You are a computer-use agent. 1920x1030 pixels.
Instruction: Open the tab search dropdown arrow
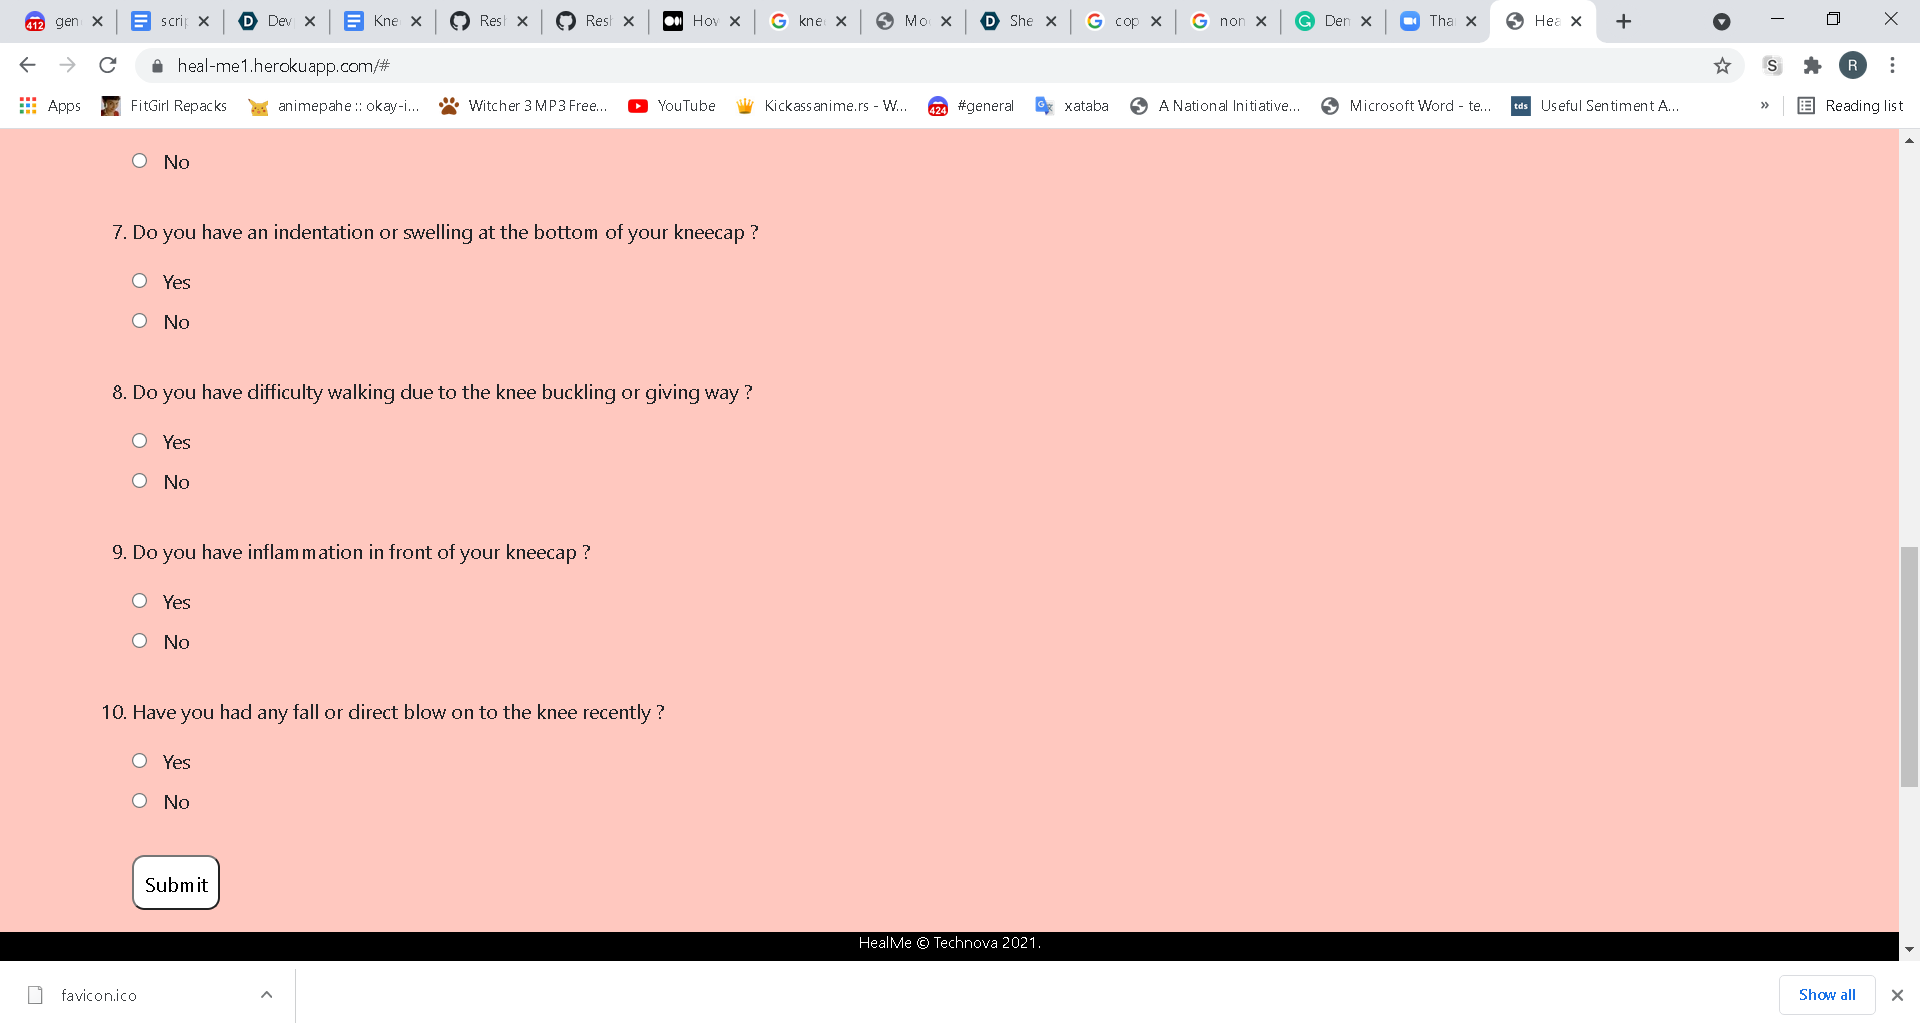pos(1721,21)
